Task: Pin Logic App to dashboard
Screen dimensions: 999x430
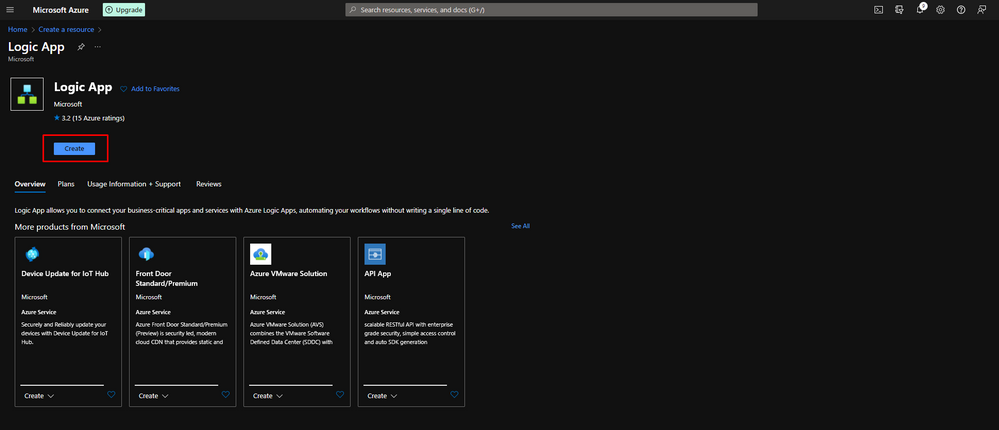Action: click(80, 47)
